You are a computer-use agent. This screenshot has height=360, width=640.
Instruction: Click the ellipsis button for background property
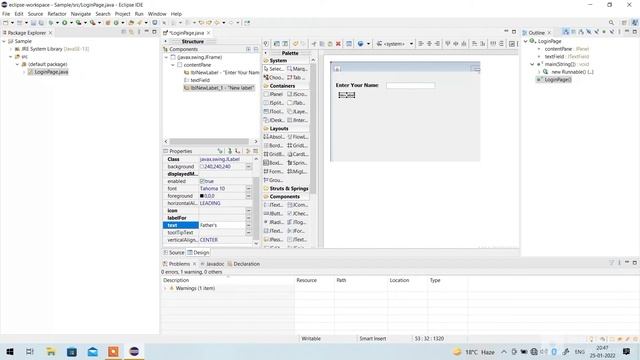click(x=248, y=167)
